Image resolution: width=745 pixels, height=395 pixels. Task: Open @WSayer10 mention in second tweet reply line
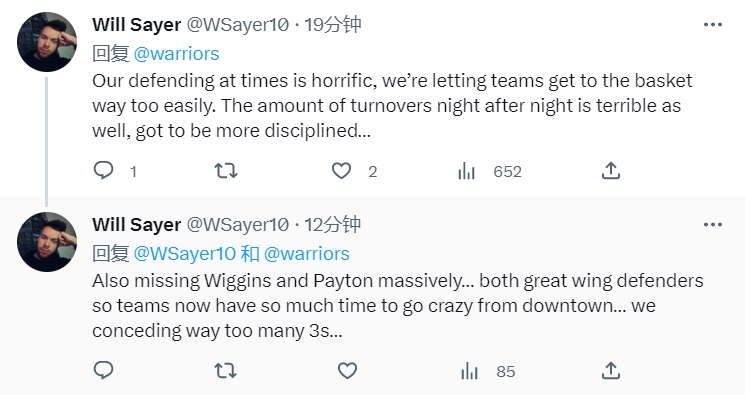[x=184, y=254]
